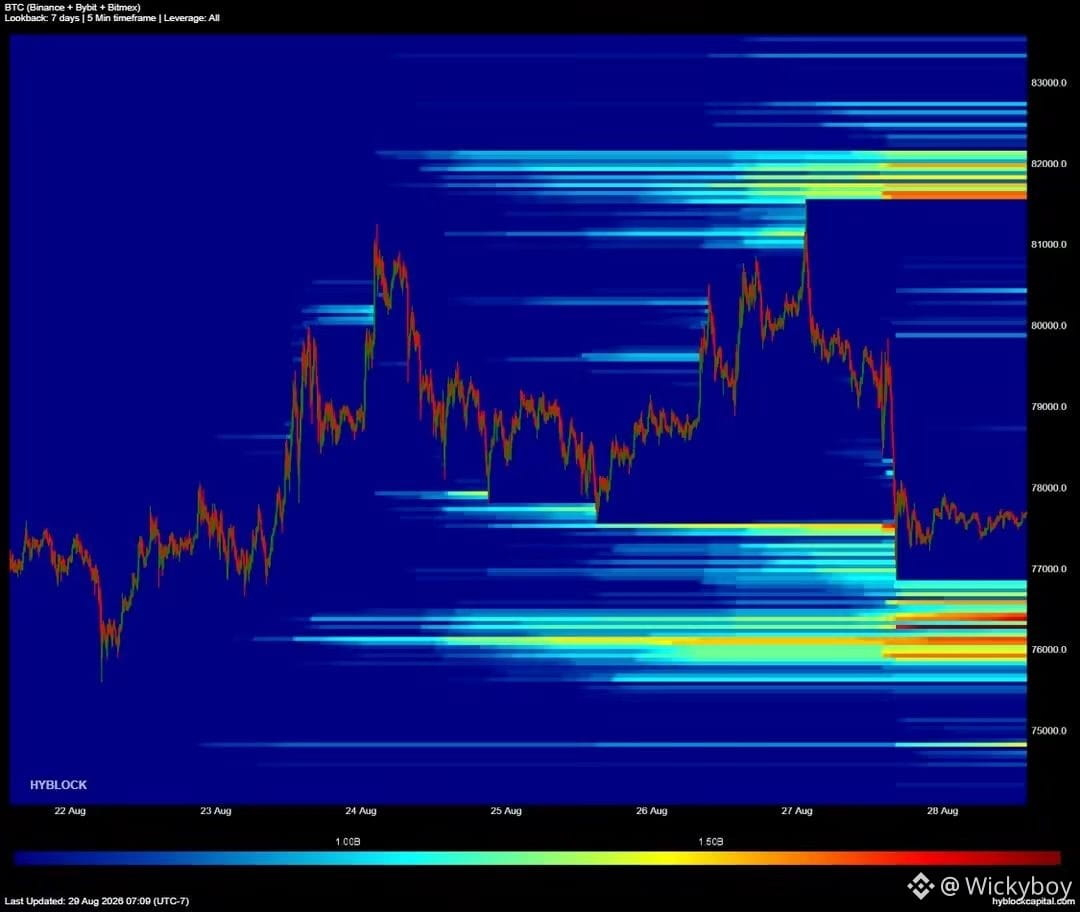Select the 24 Aug date label

[x=361, y=811]
